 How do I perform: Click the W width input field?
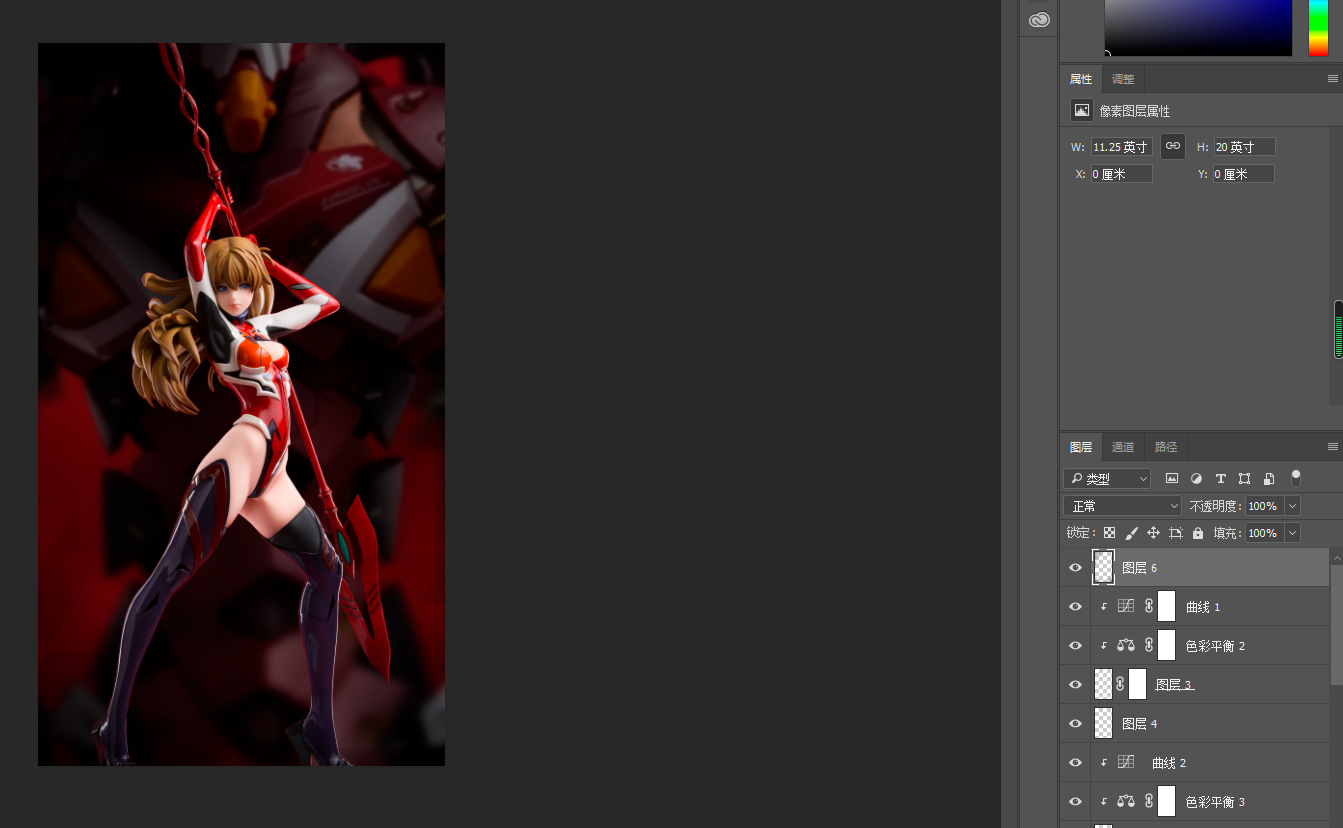pos(1121,147)
